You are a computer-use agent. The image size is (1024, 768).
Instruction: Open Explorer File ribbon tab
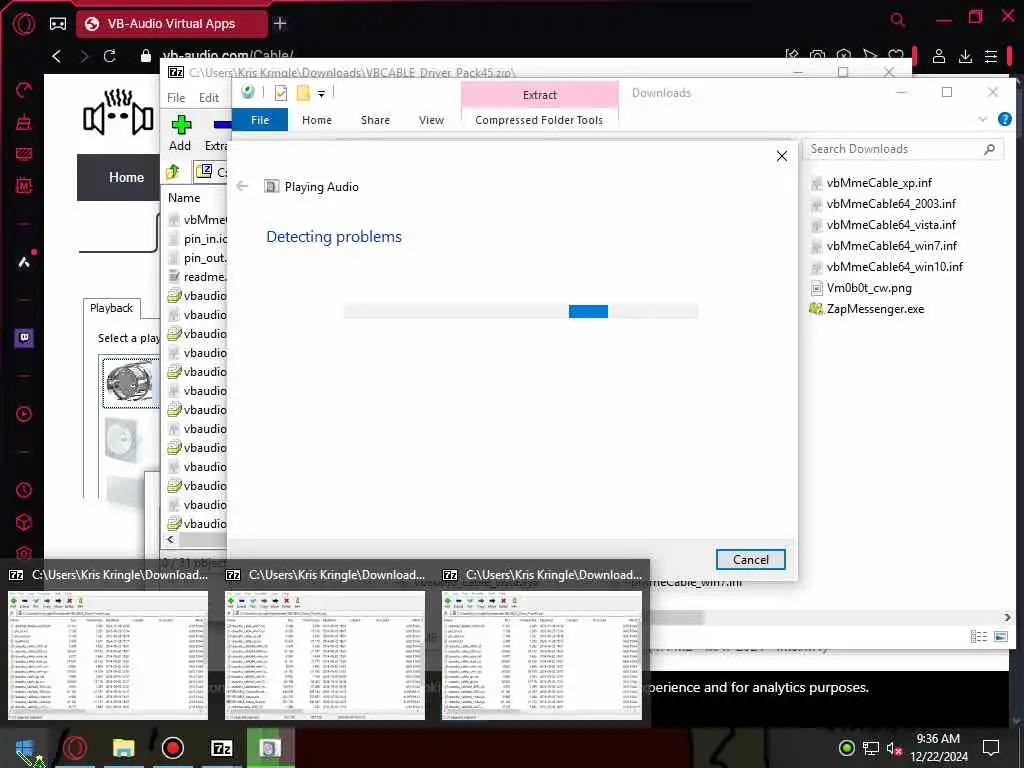click(x=260, y=120)
